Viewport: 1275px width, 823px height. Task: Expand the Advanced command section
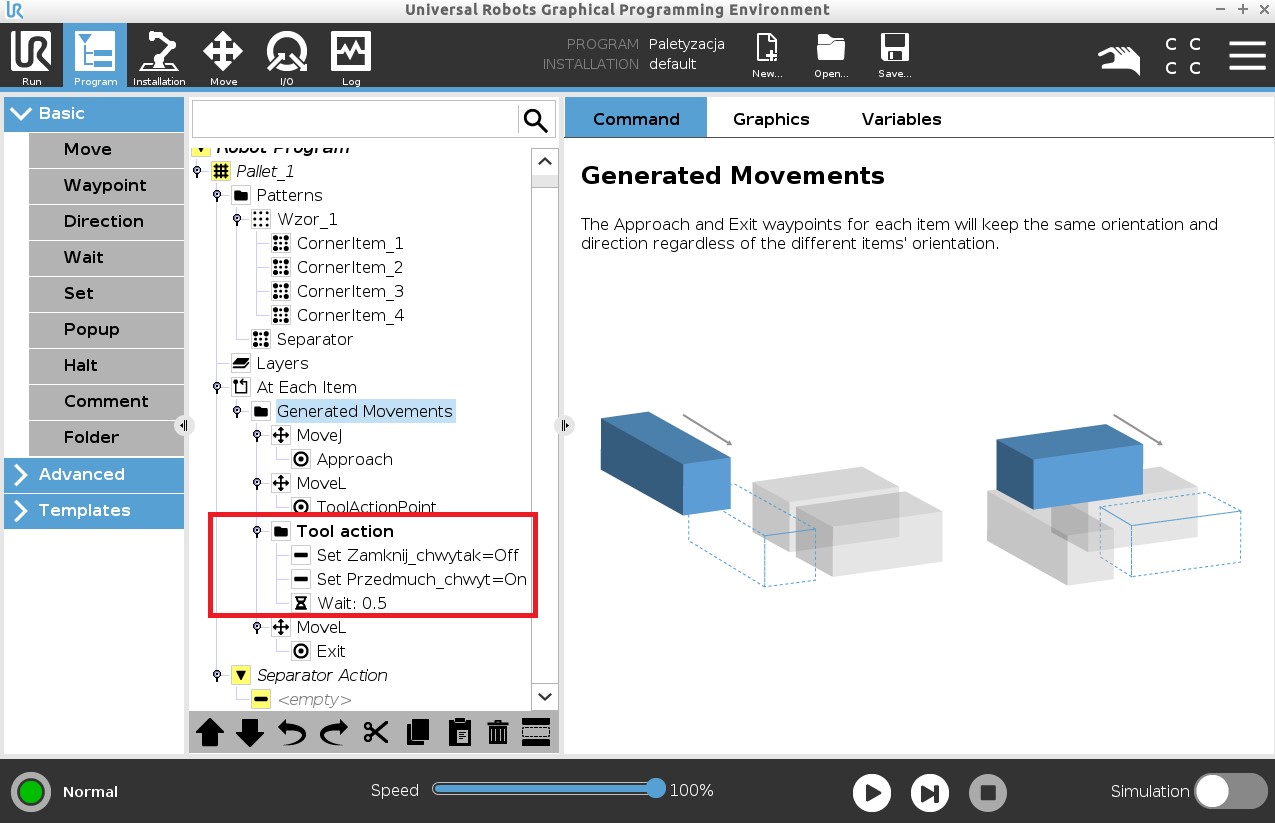click(x=94, y=474)
